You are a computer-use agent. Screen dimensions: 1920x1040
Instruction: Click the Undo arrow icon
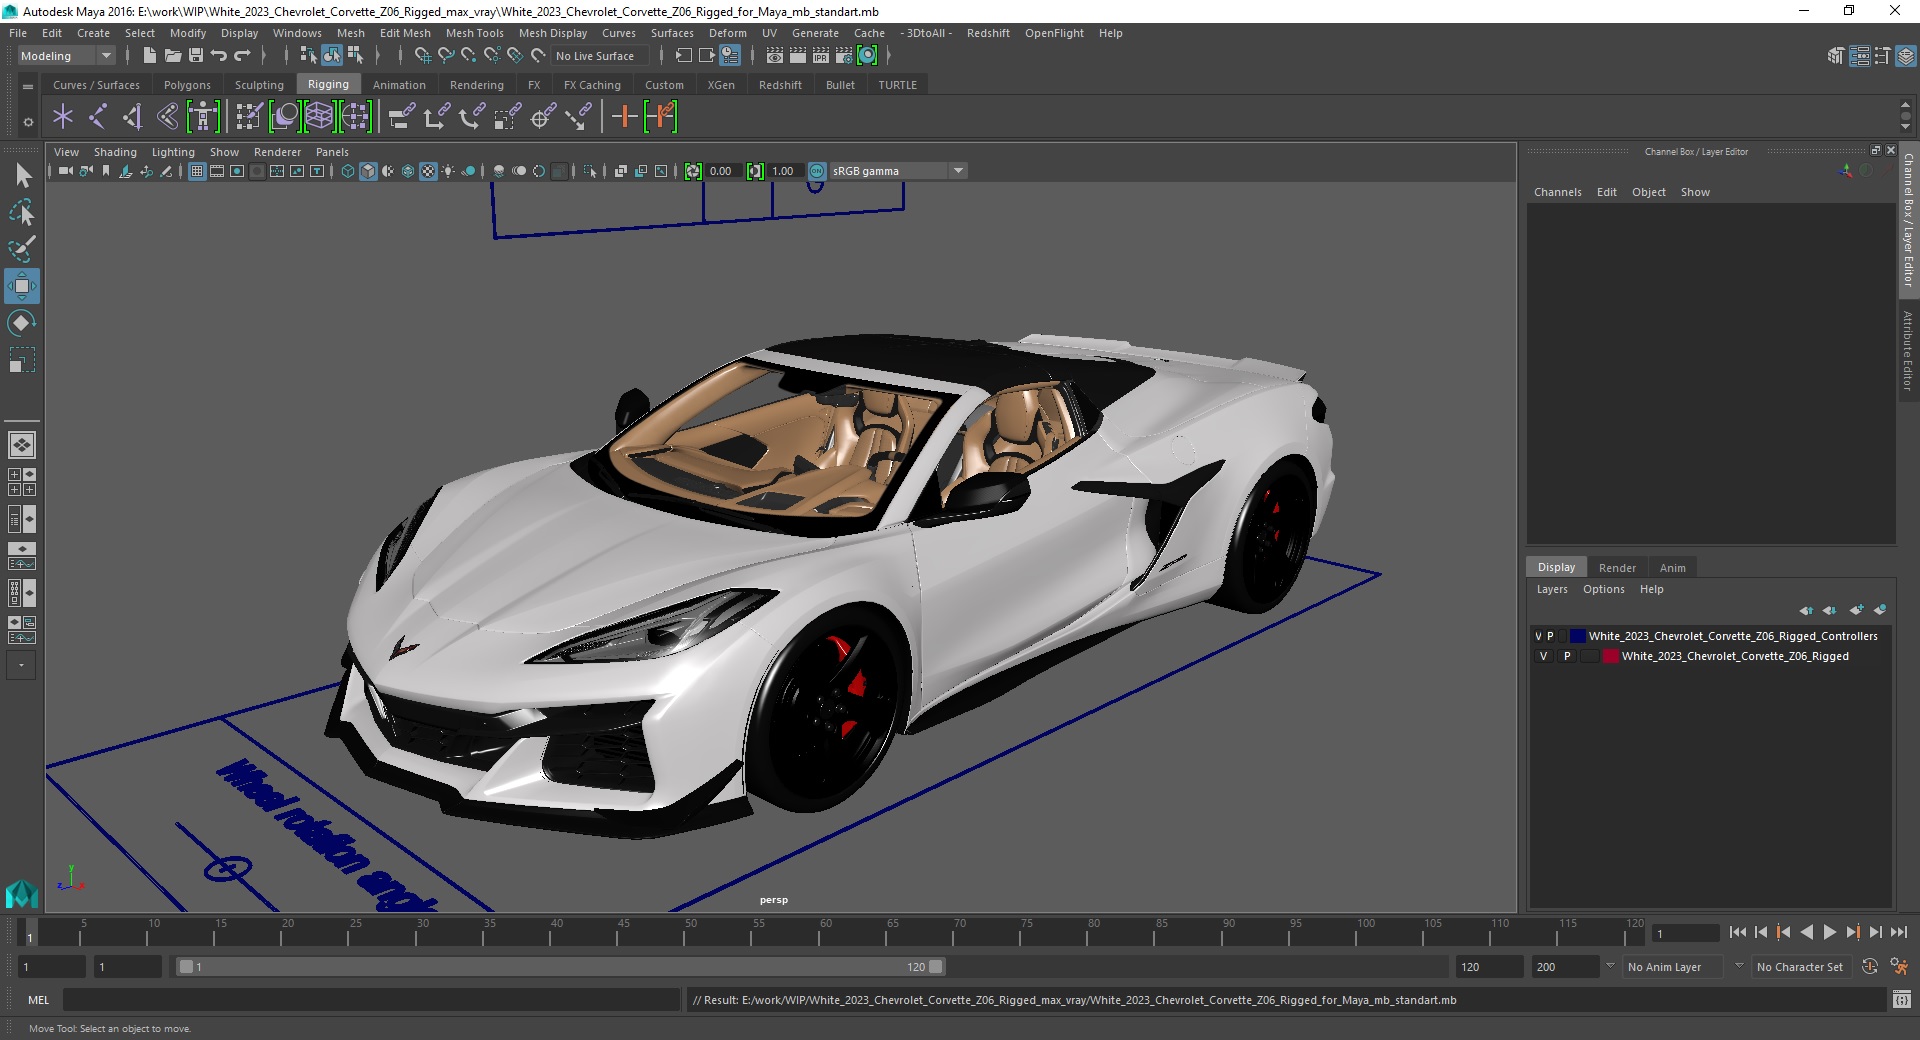(x=219, y=56)
